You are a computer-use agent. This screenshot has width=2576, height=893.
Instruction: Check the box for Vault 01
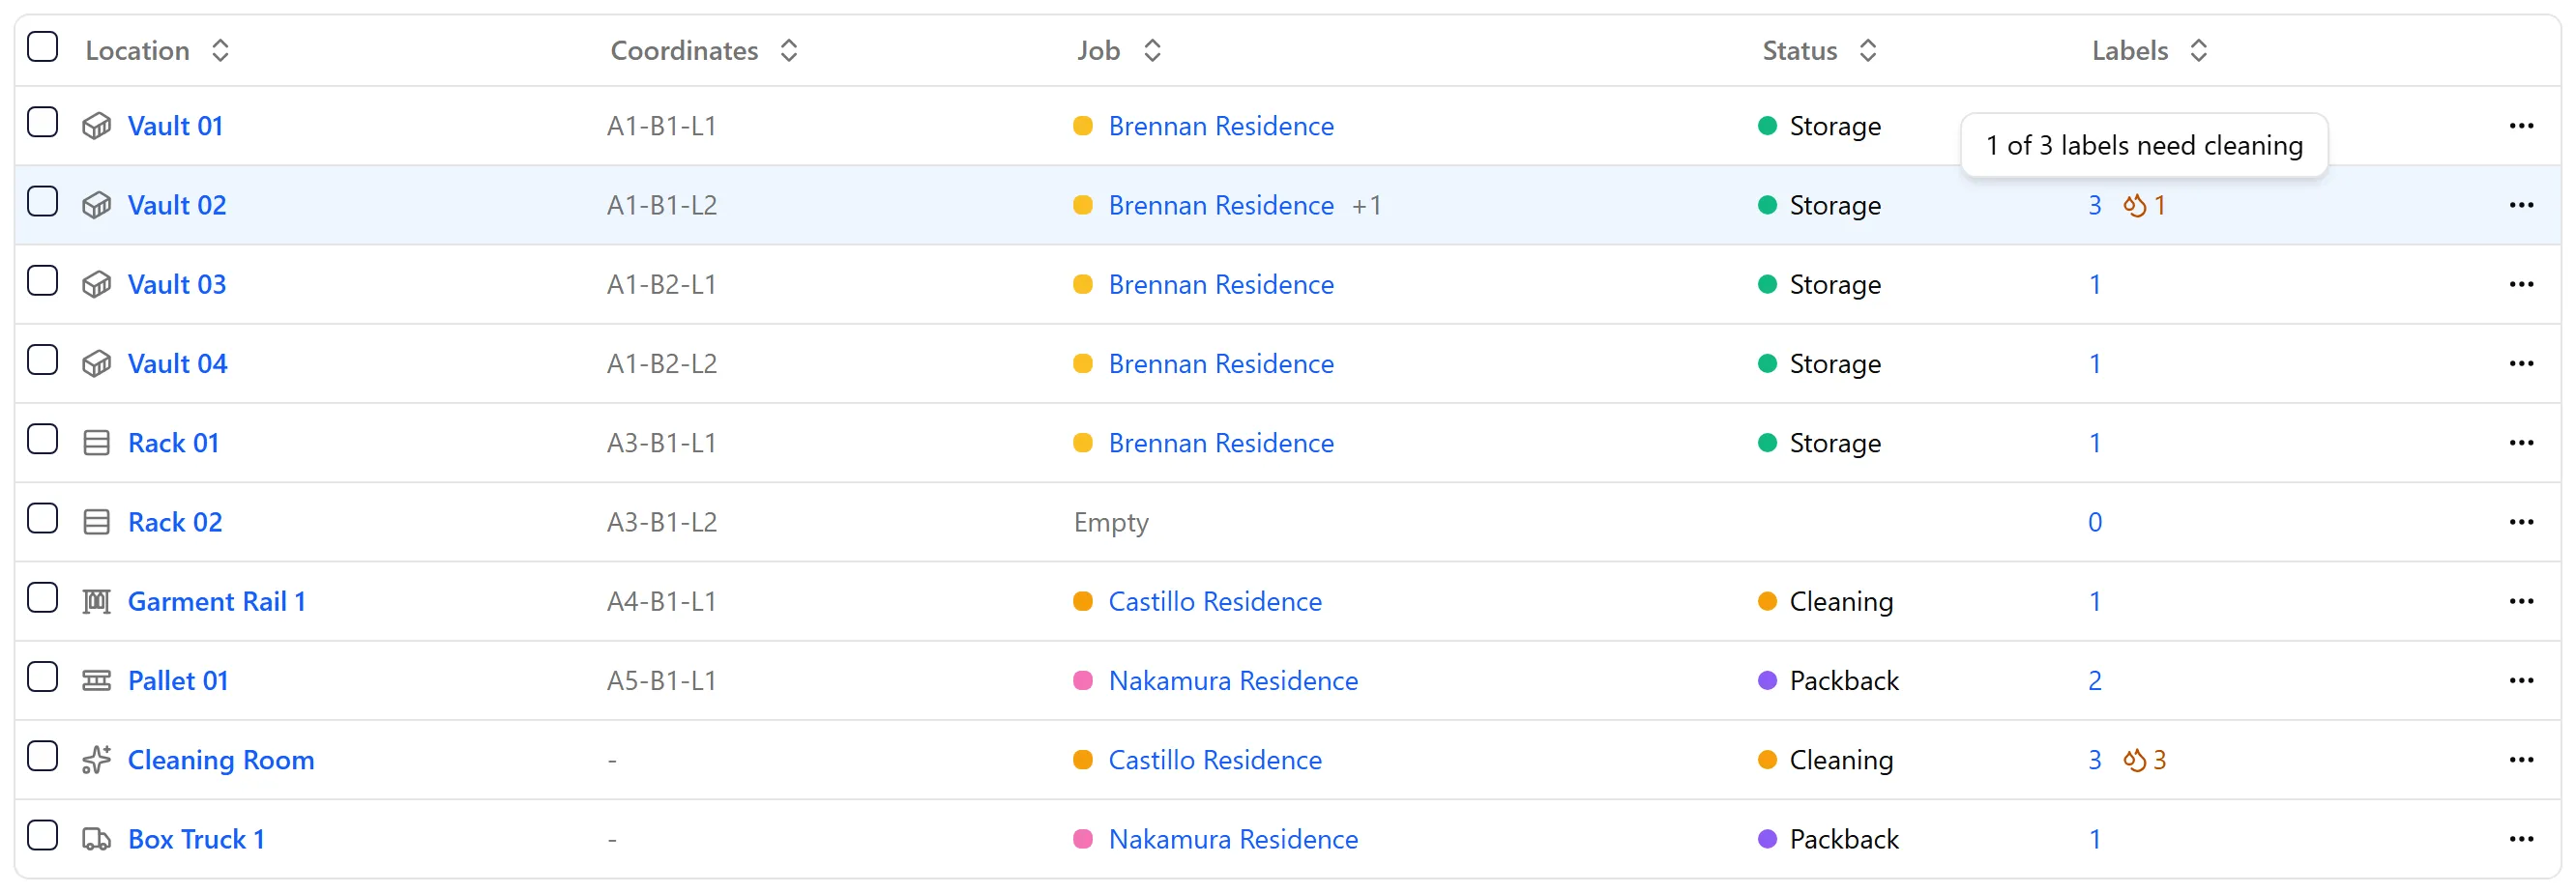click(42, 123)
